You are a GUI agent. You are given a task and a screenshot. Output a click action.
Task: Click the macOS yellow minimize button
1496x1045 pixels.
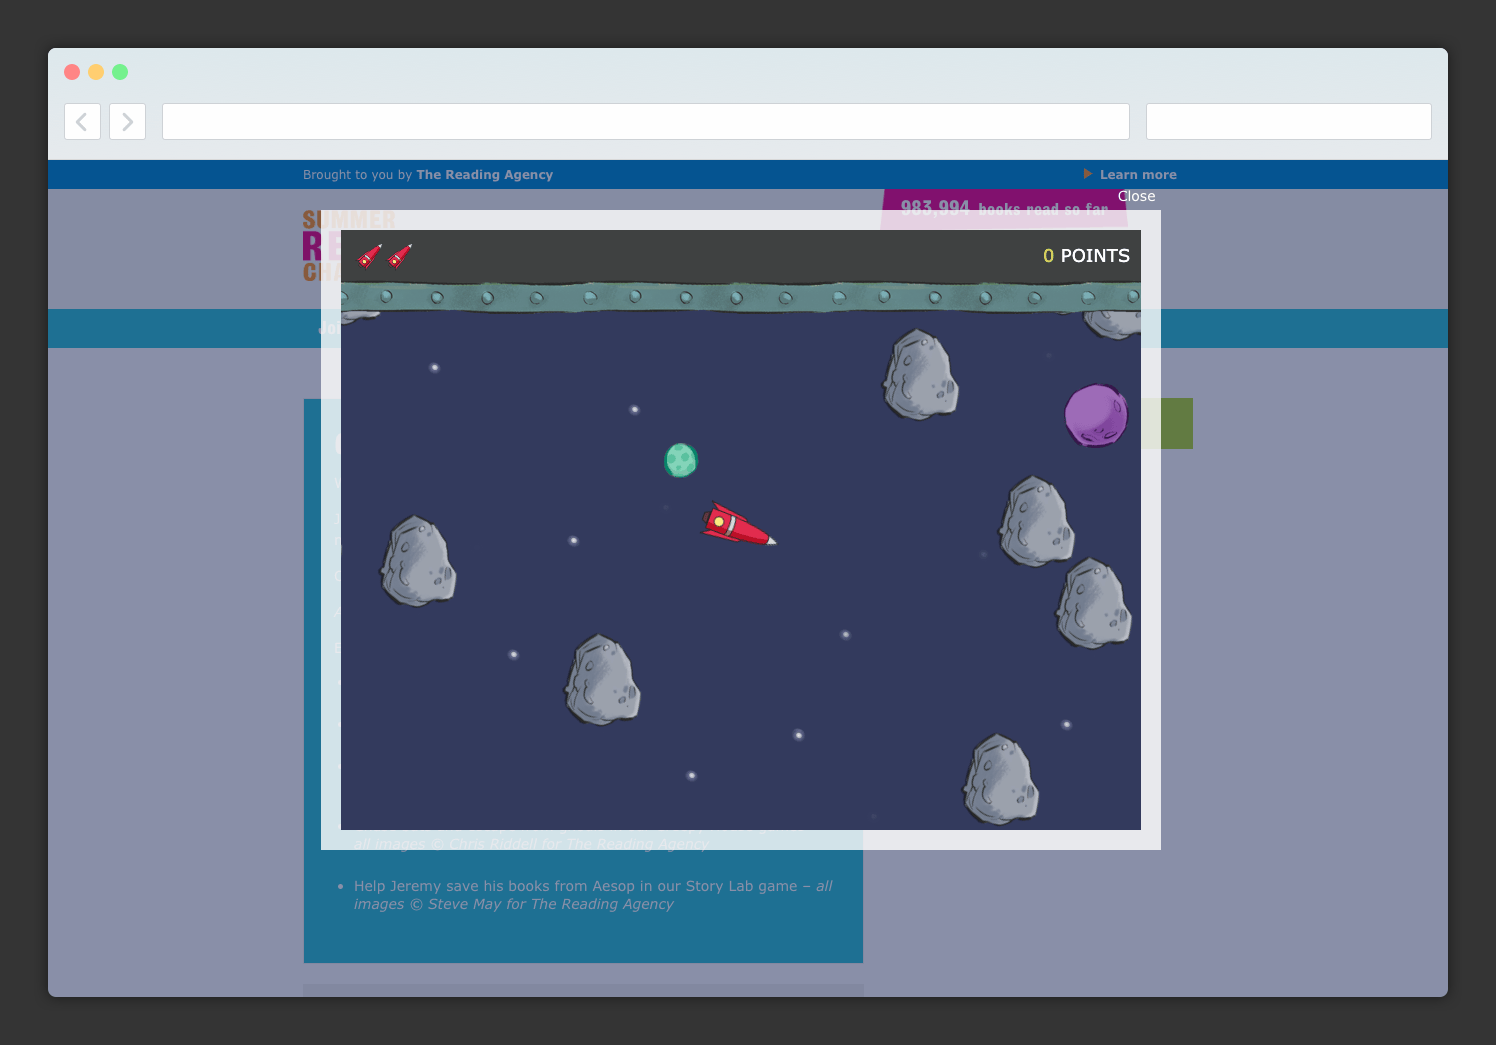coord(96,72)
